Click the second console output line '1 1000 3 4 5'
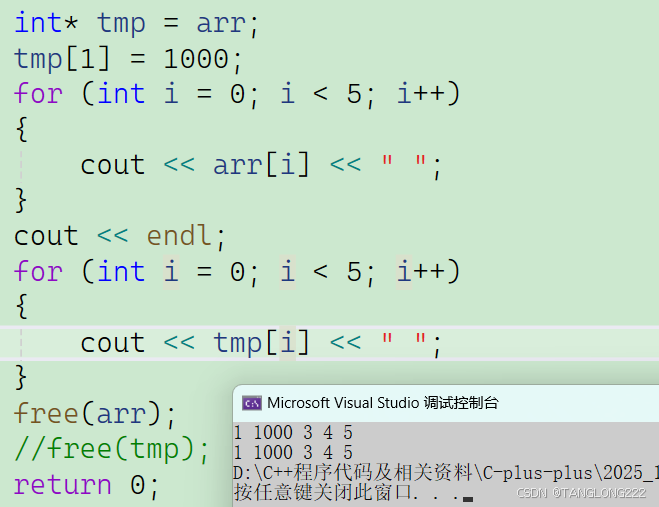The width and height of the screenshot is (659, 507). coord(293,452)
